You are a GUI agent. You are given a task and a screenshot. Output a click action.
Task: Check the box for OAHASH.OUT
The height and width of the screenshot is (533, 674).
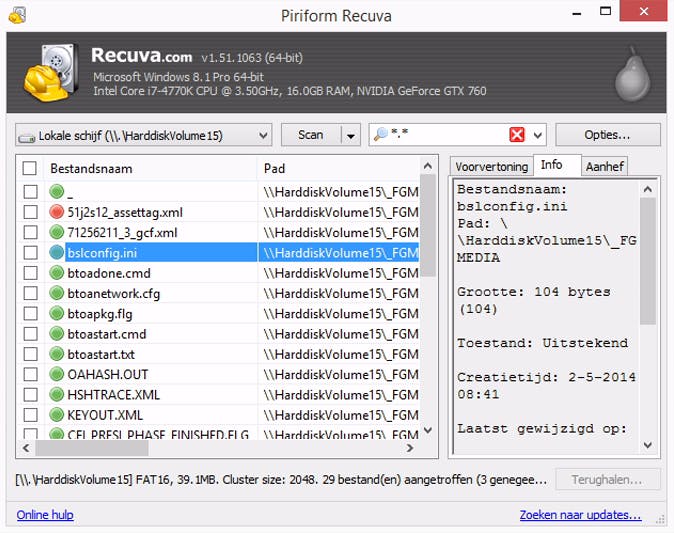[30, 374]
